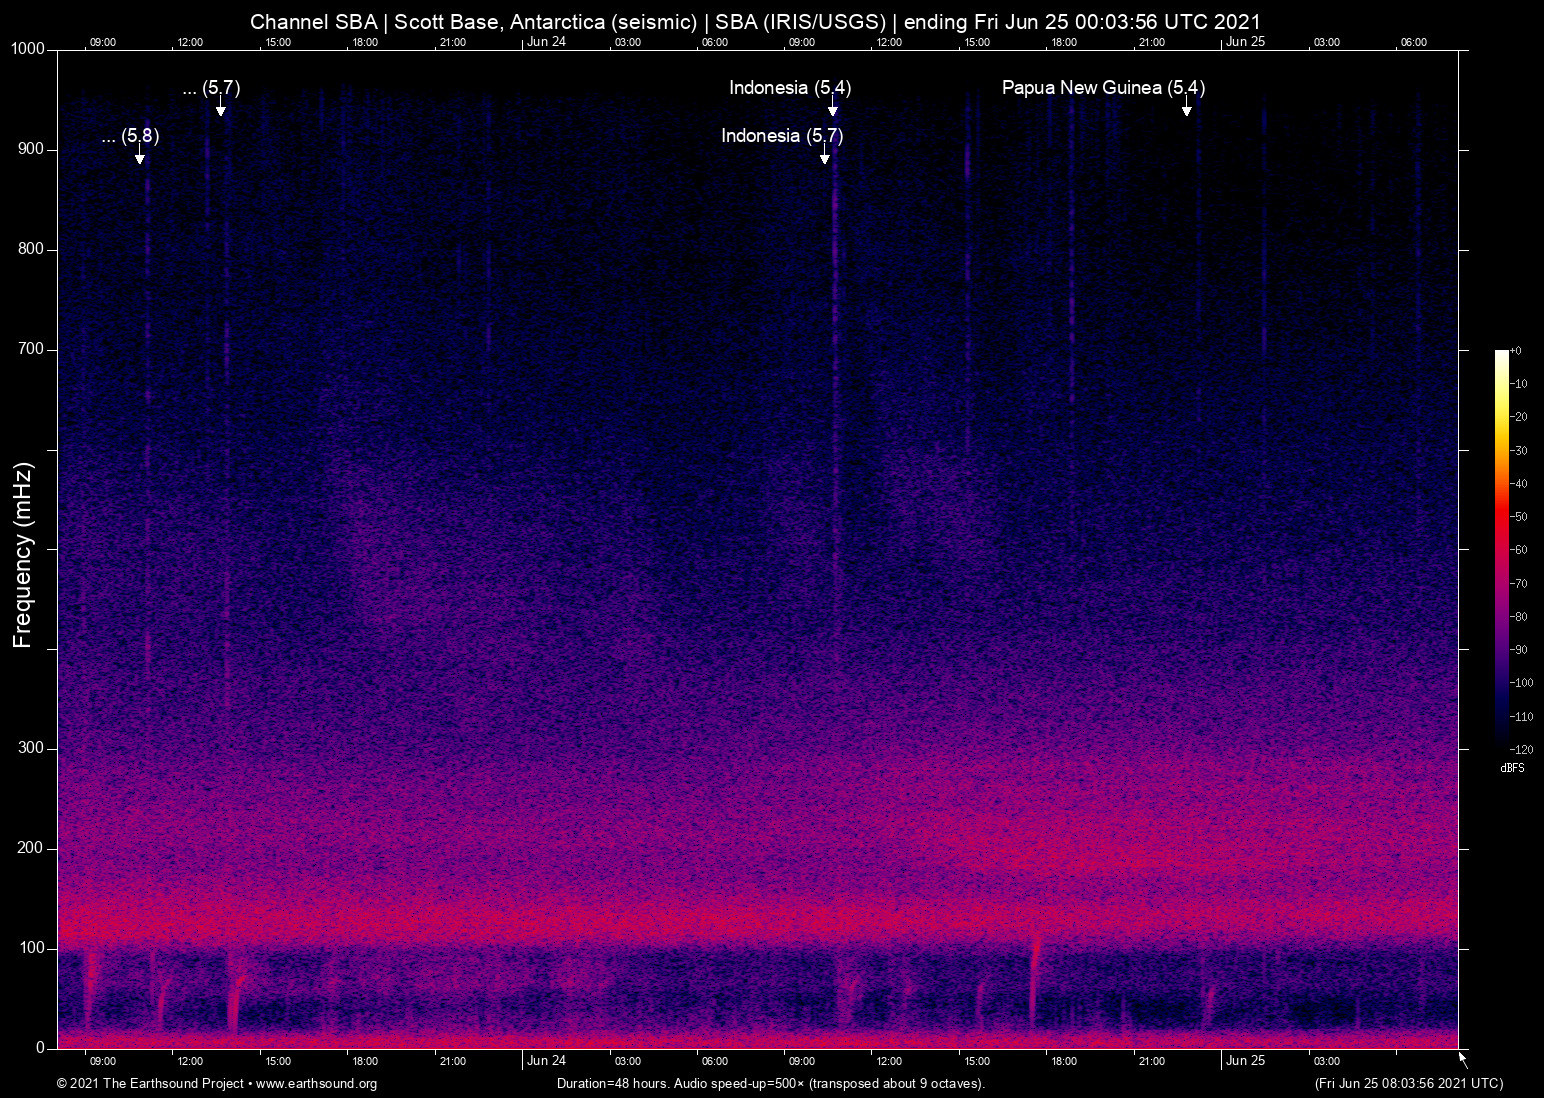Pick the arrow marker below the (5.8) label
The height and width of the screenshot is (1098, 1544).
(140, 154)
